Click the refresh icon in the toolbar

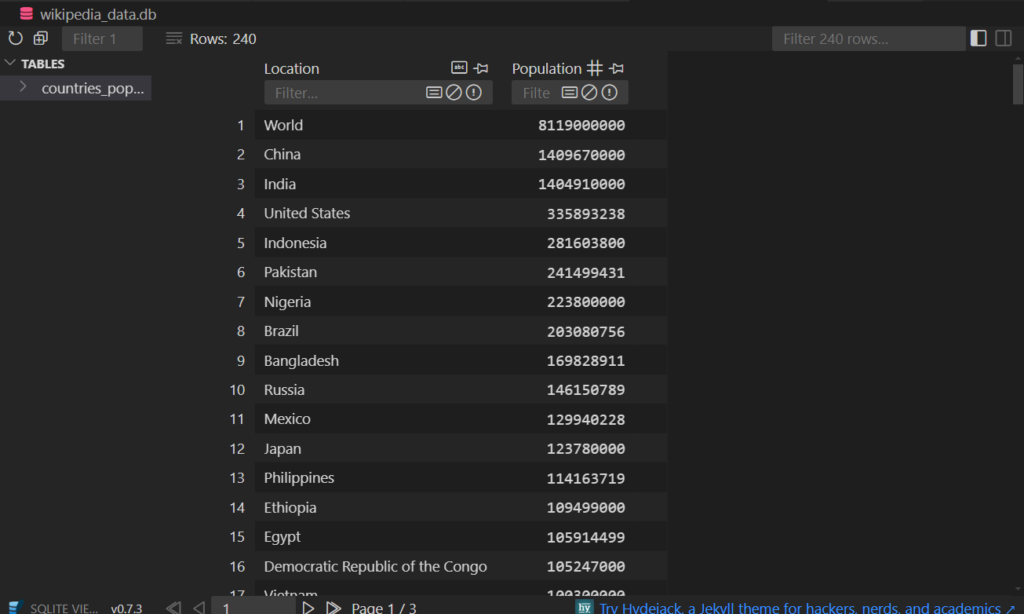pyautogui.click(x=13, y=38)
